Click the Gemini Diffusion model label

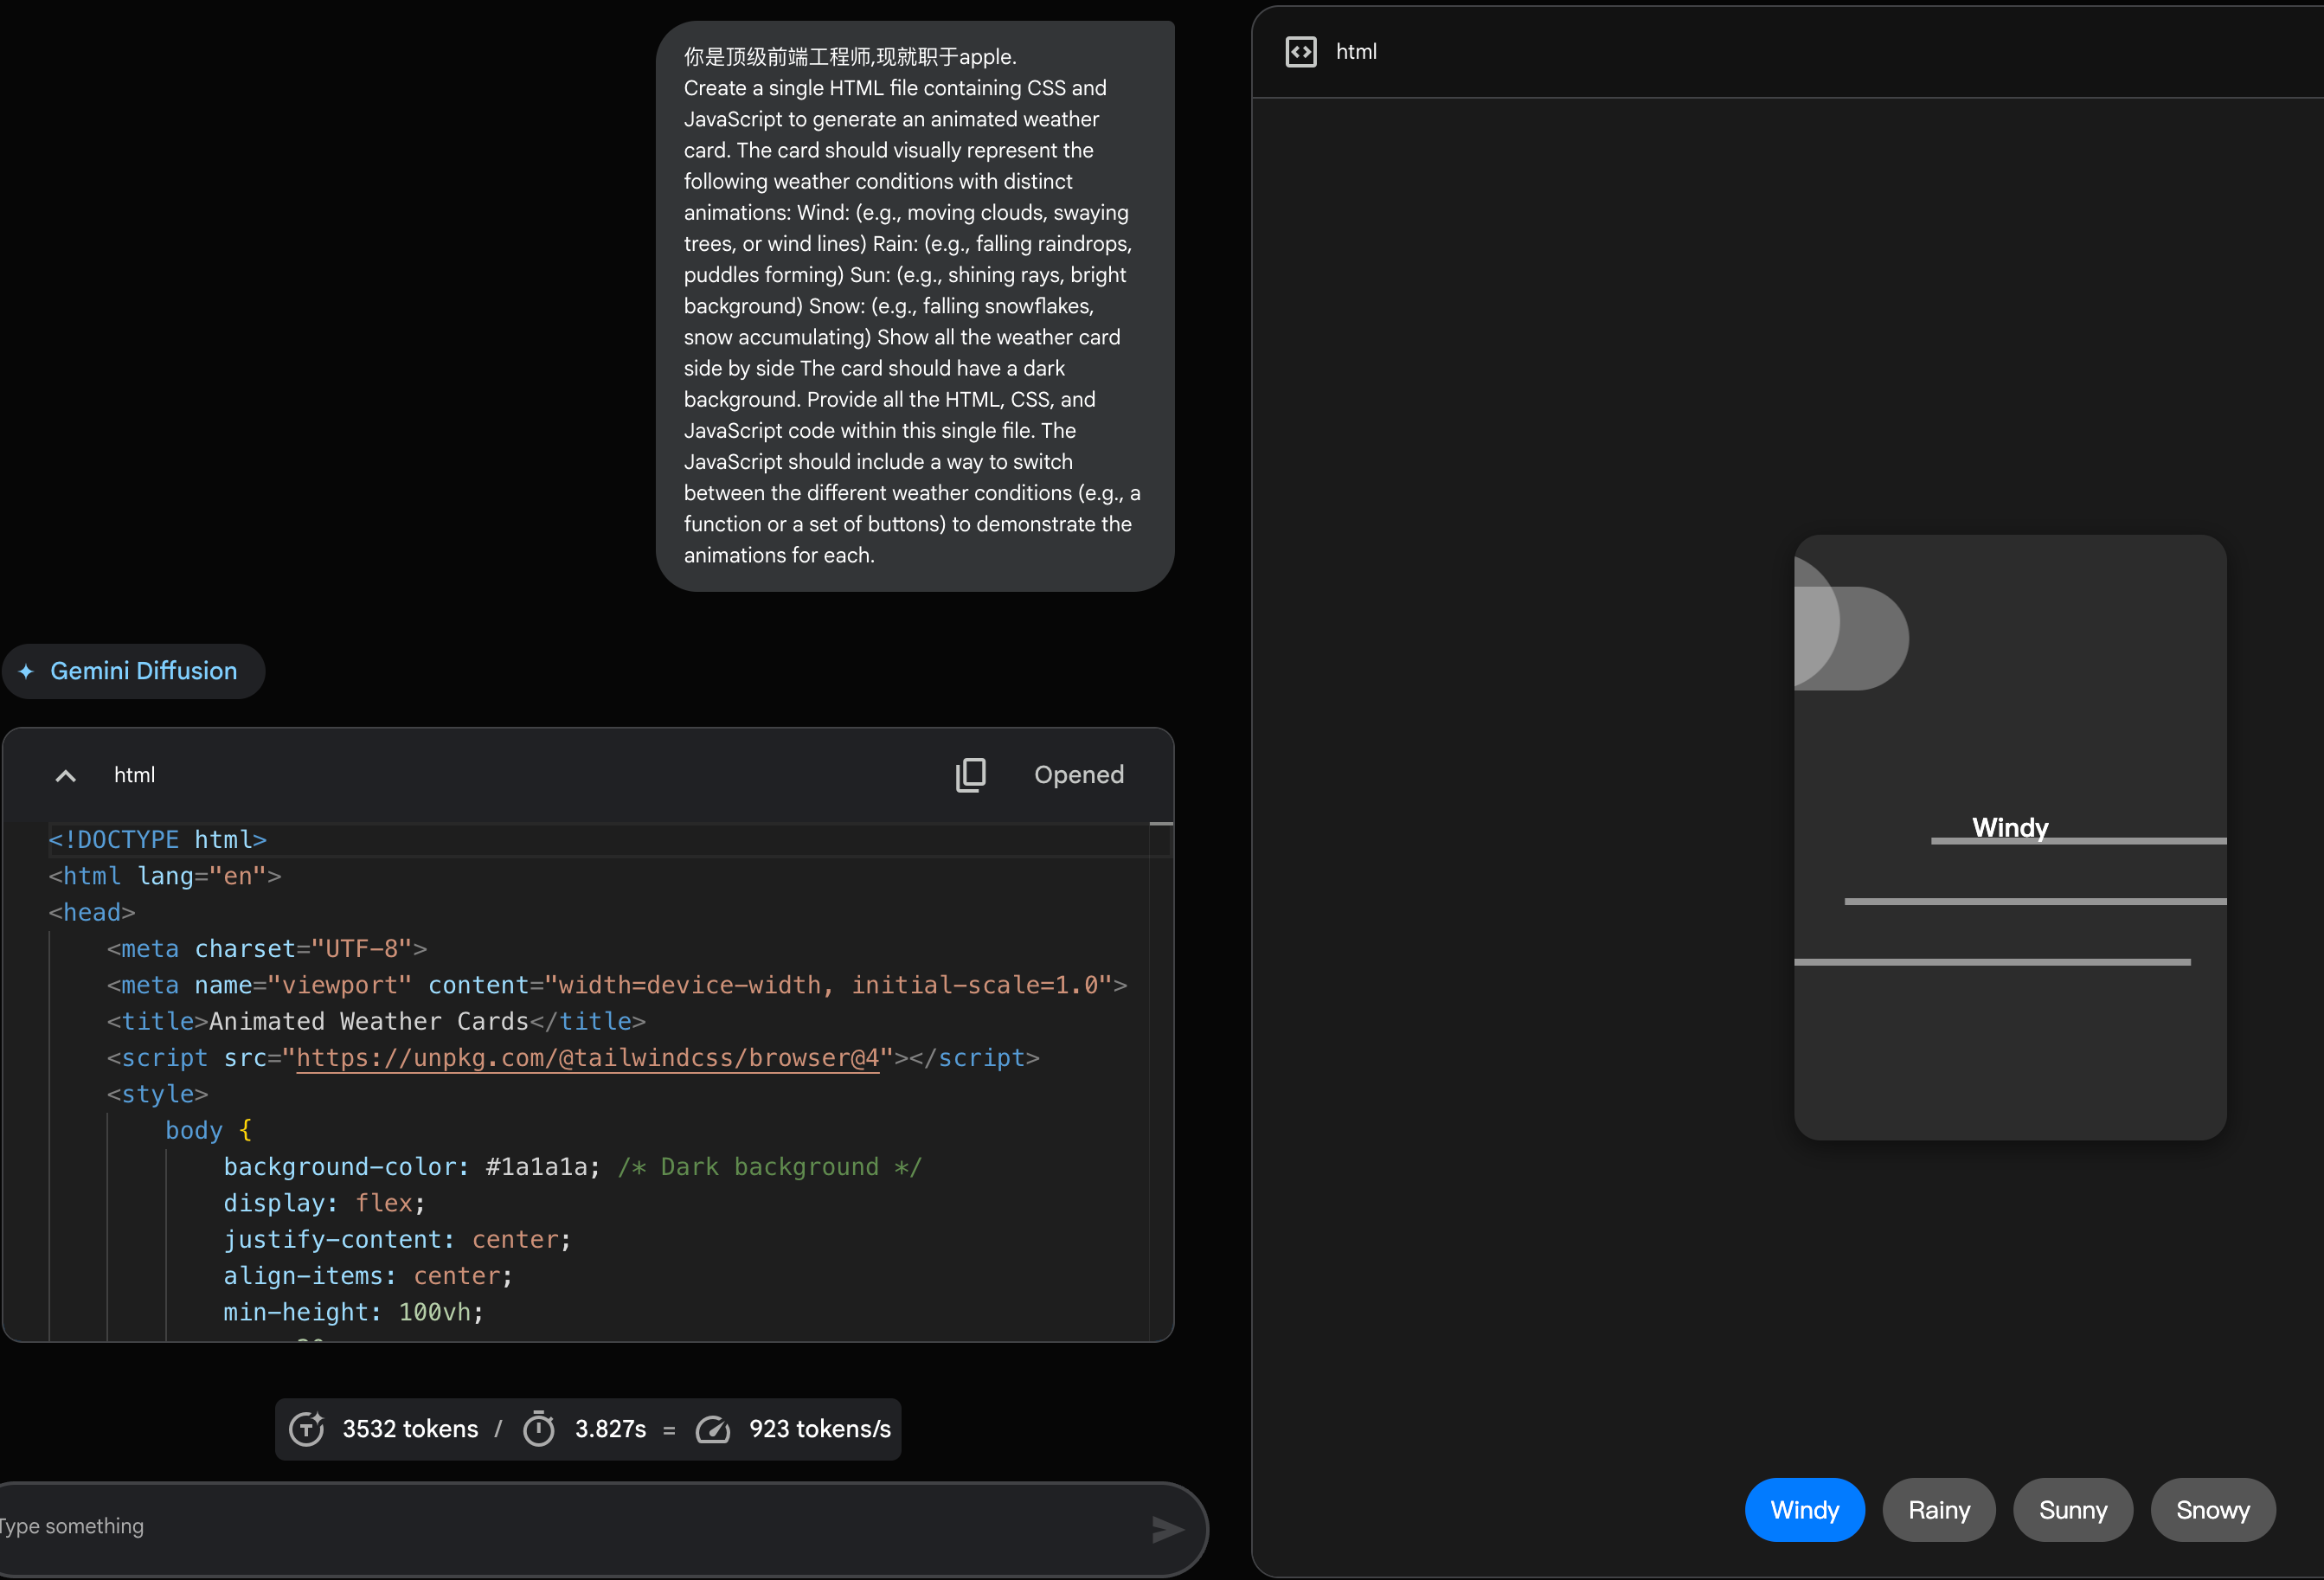pos(144,671)
